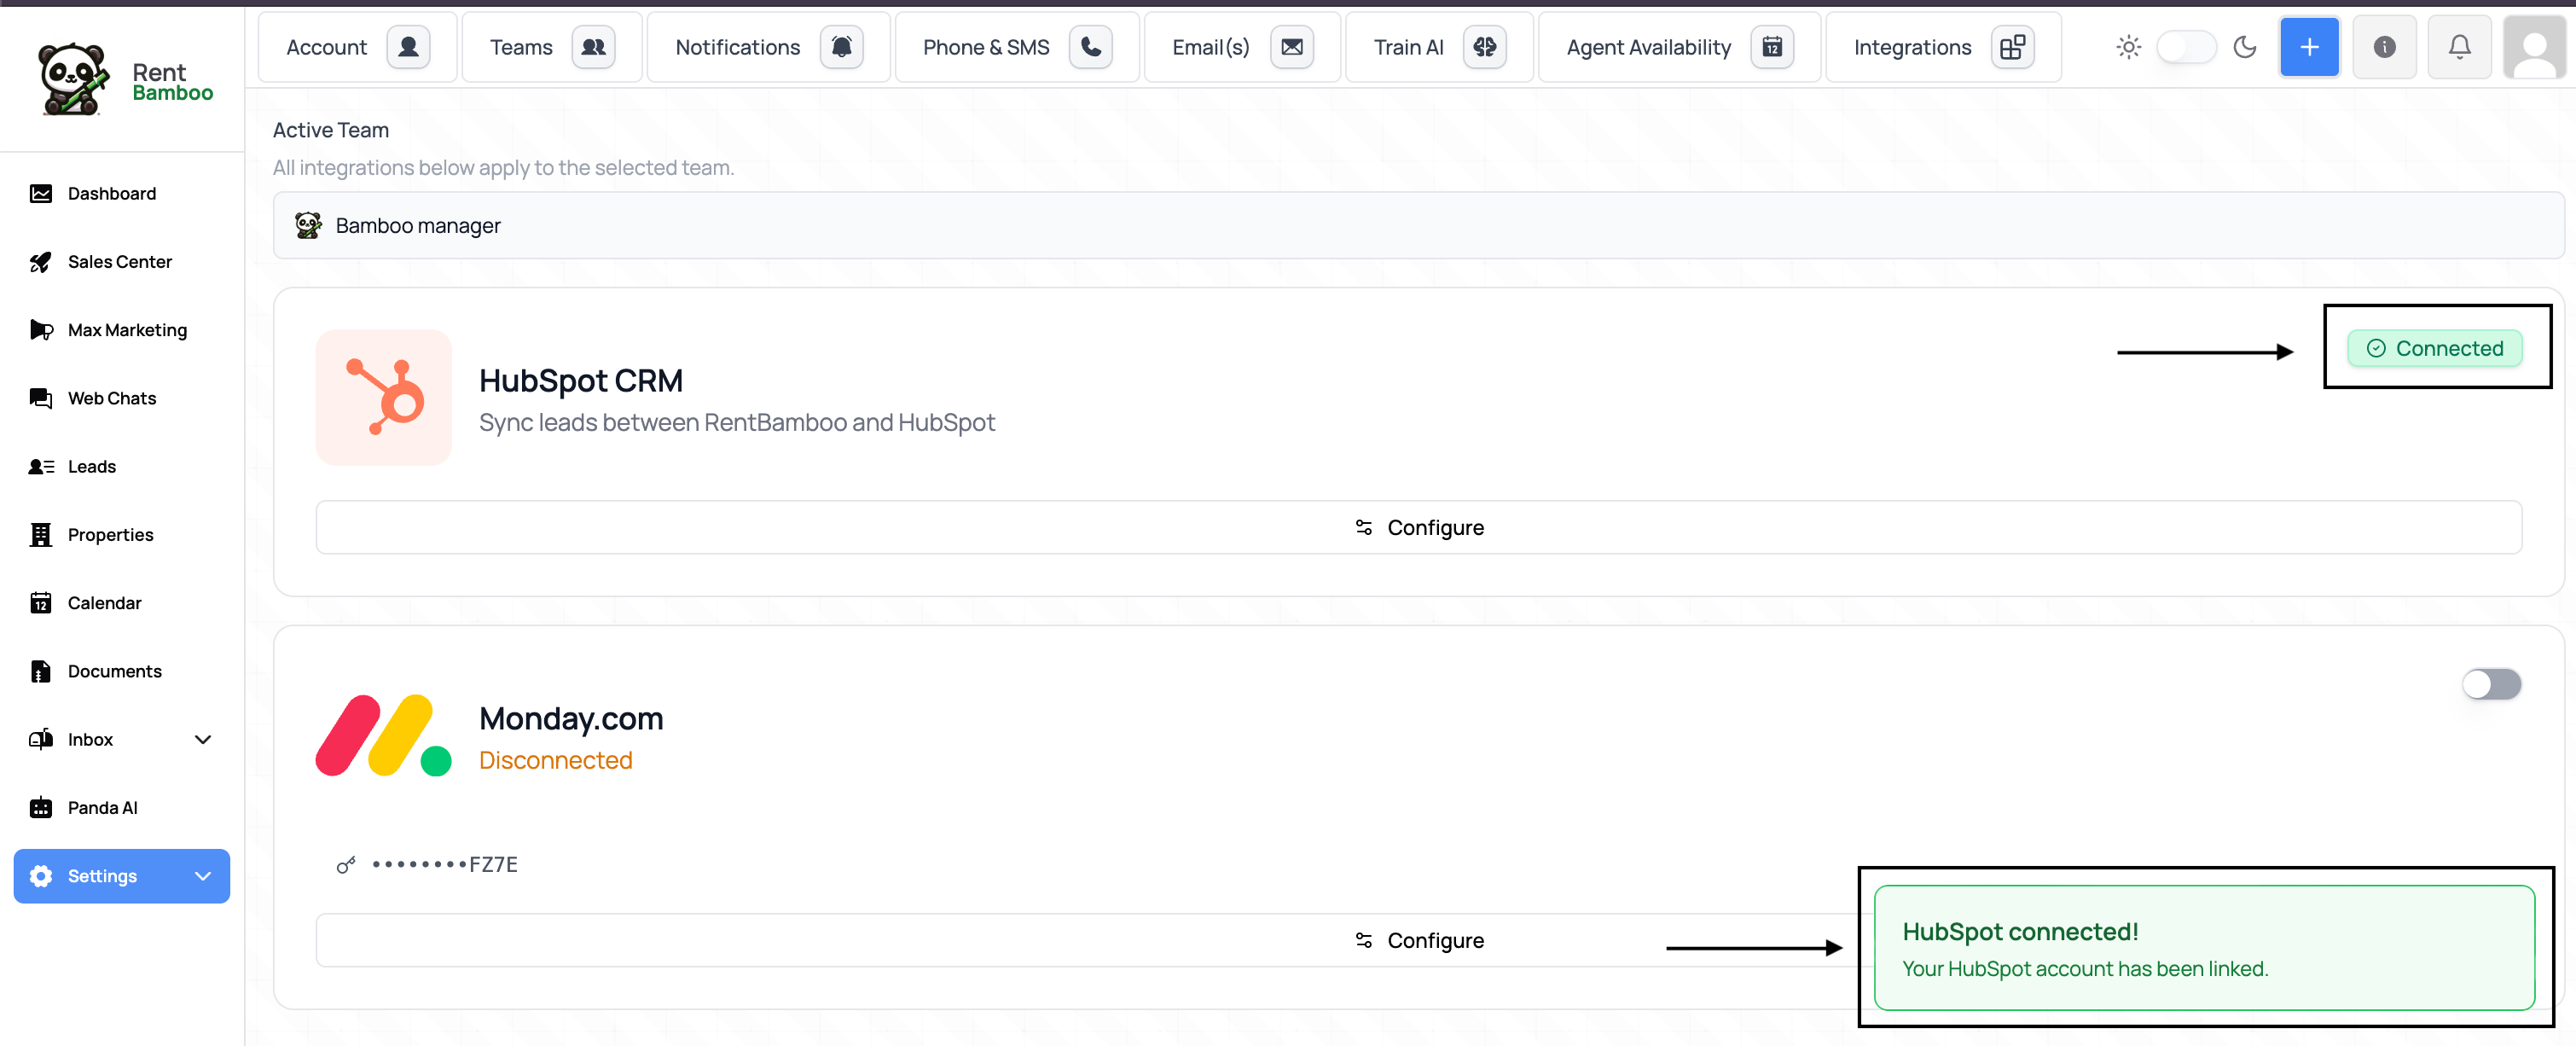
Task: Click the Calendar sidebar icon
Action: tap(41, 603)
